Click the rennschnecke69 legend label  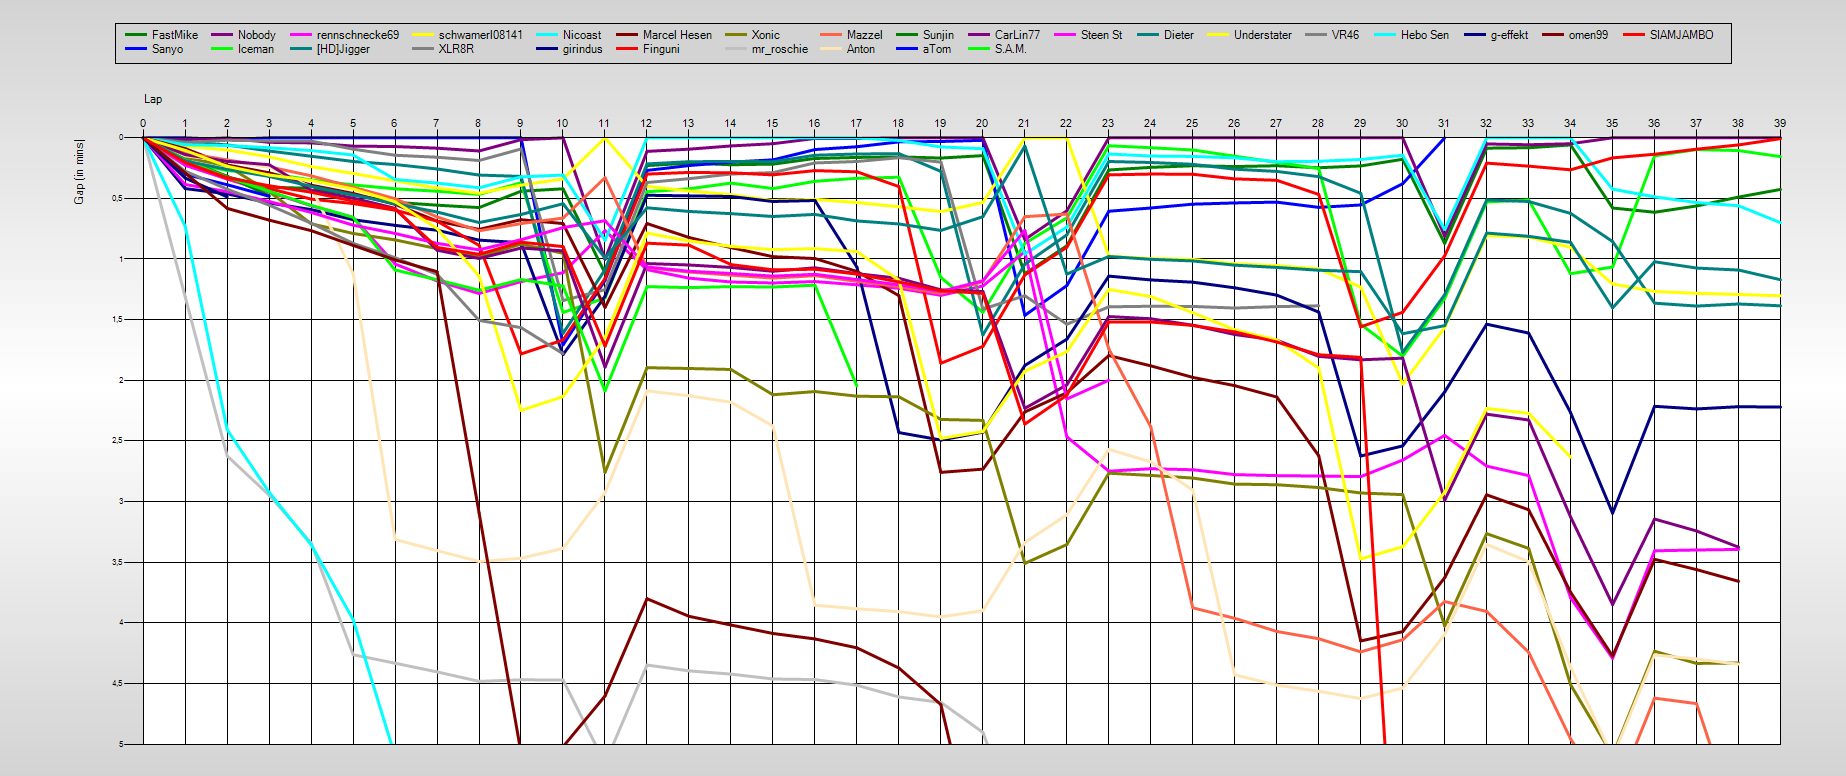click(357, 35)
